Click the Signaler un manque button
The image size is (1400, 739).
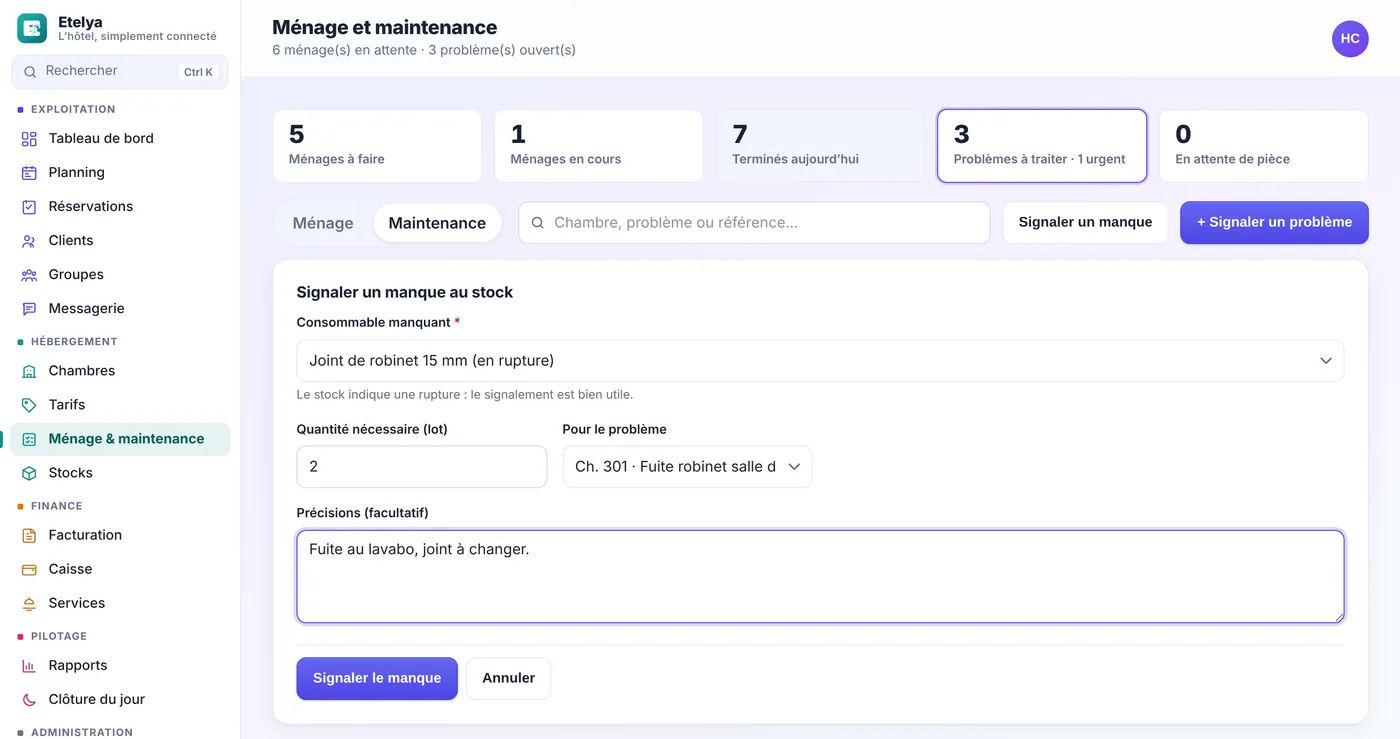(1085, 222)
